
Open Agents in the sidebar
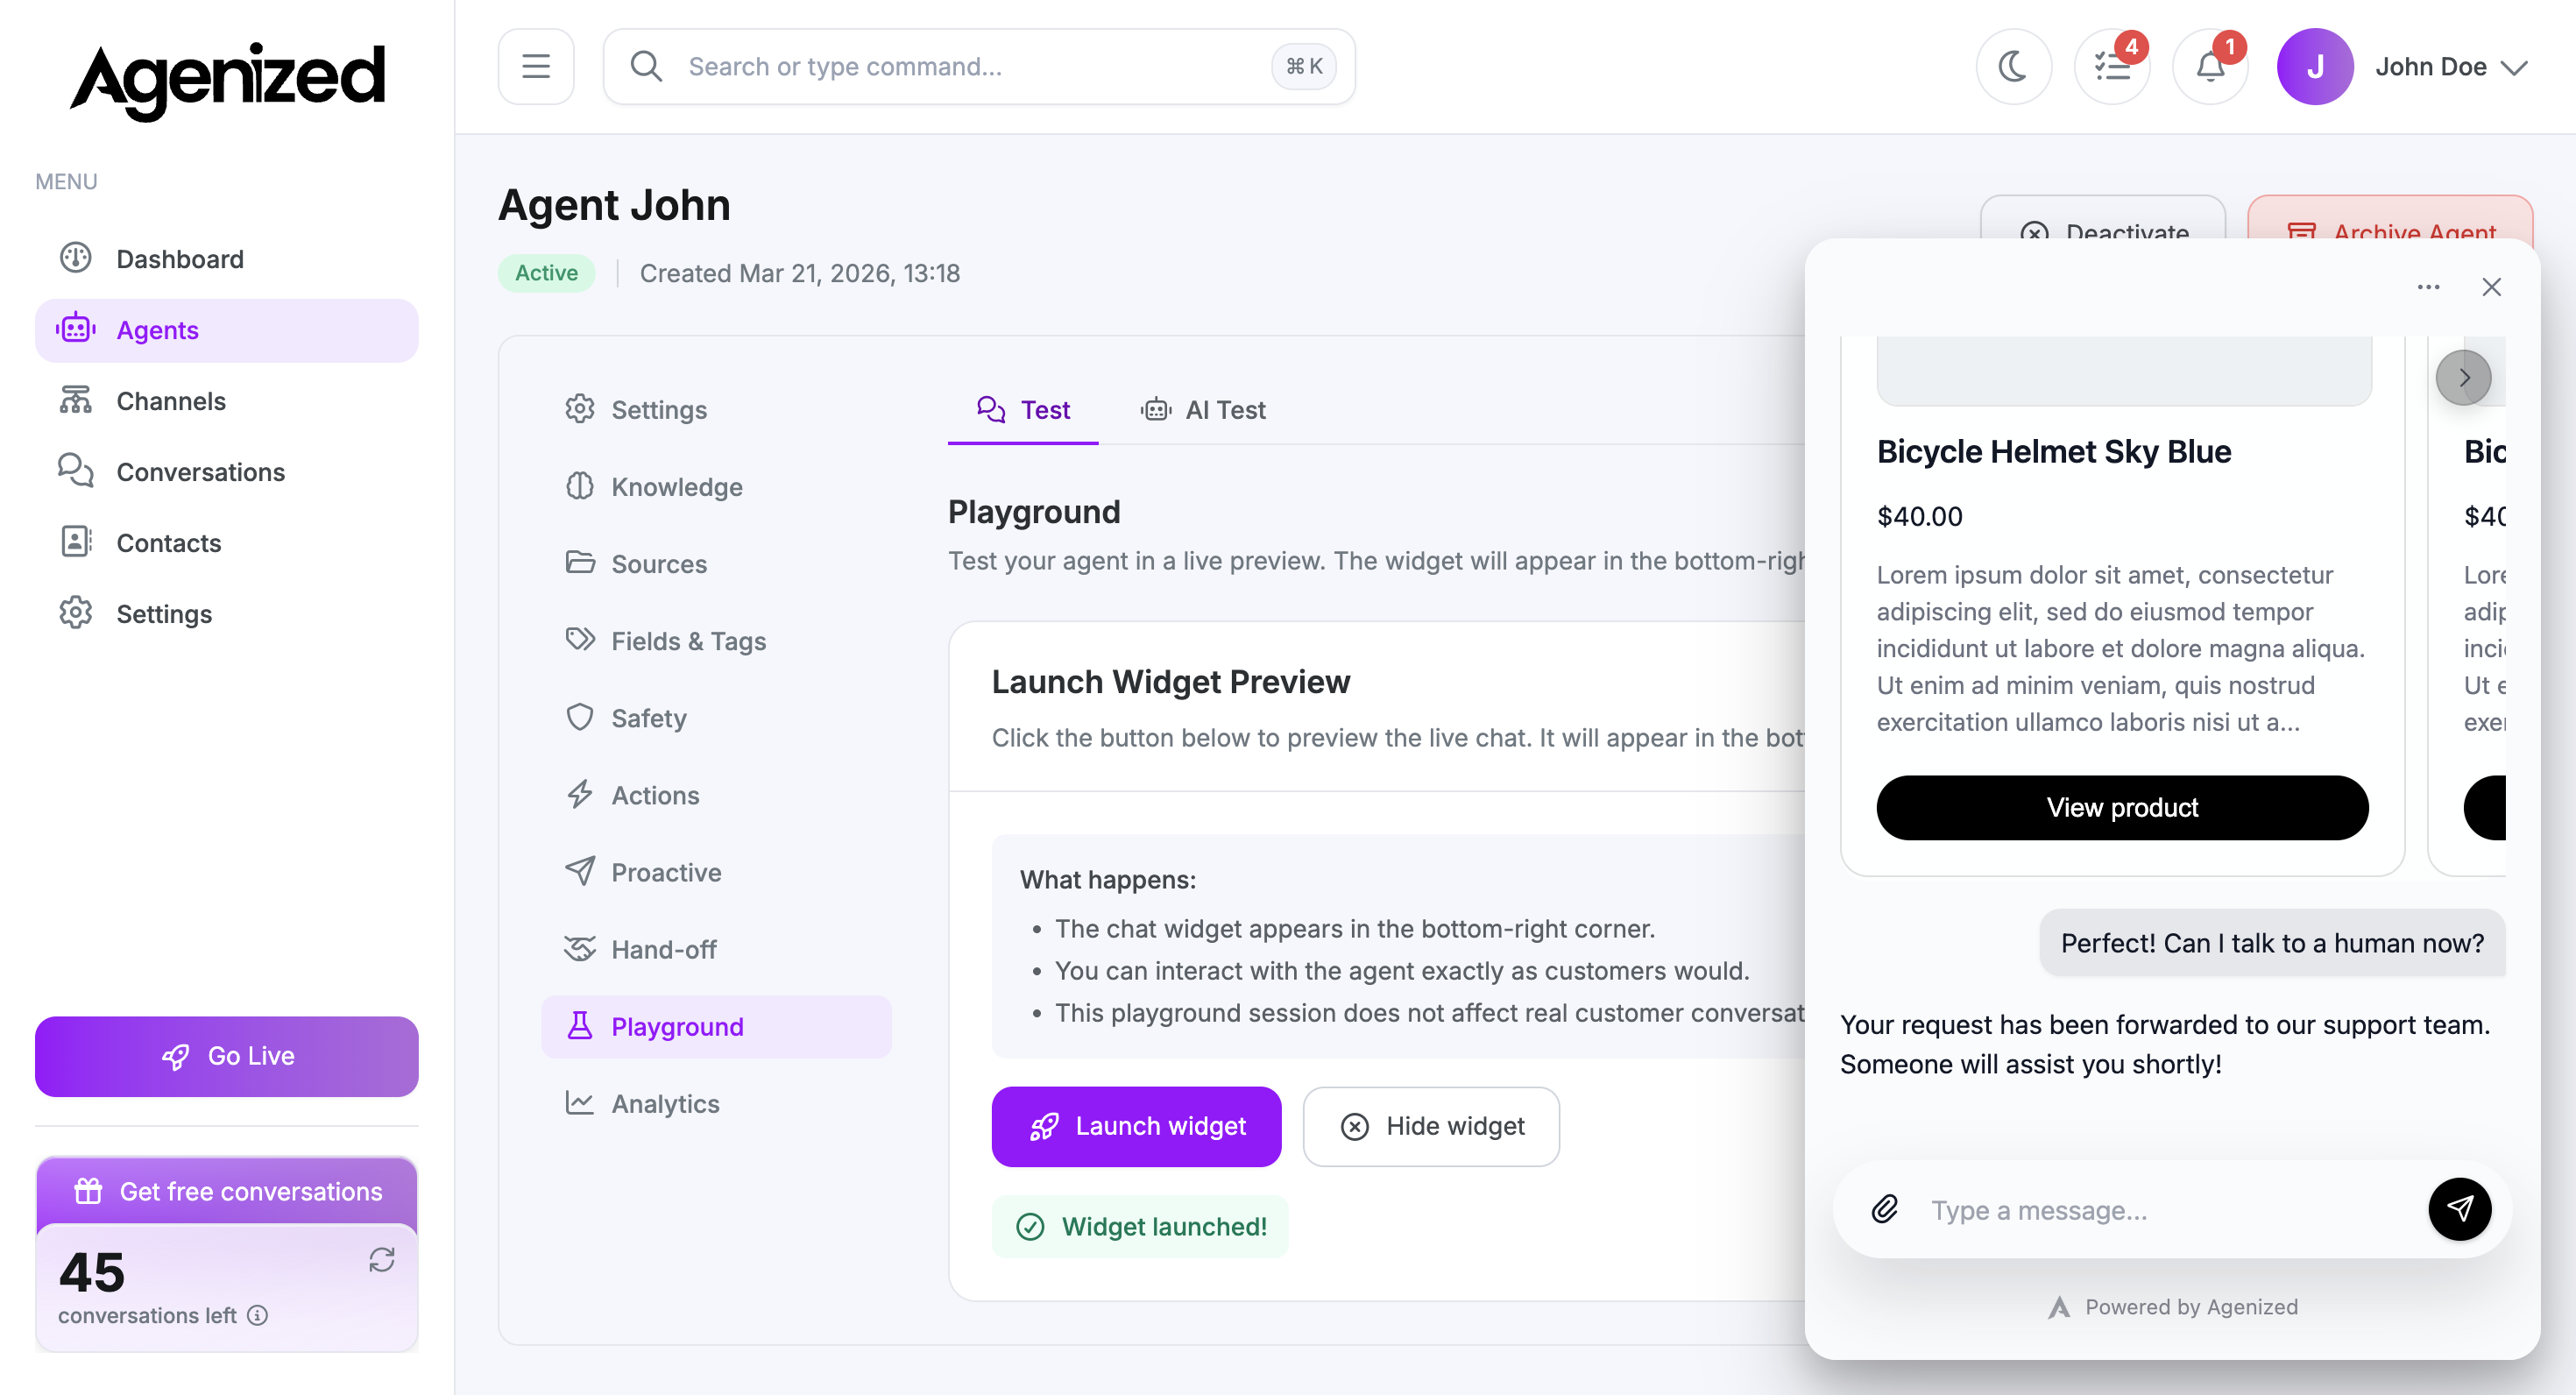coord(227,330)
